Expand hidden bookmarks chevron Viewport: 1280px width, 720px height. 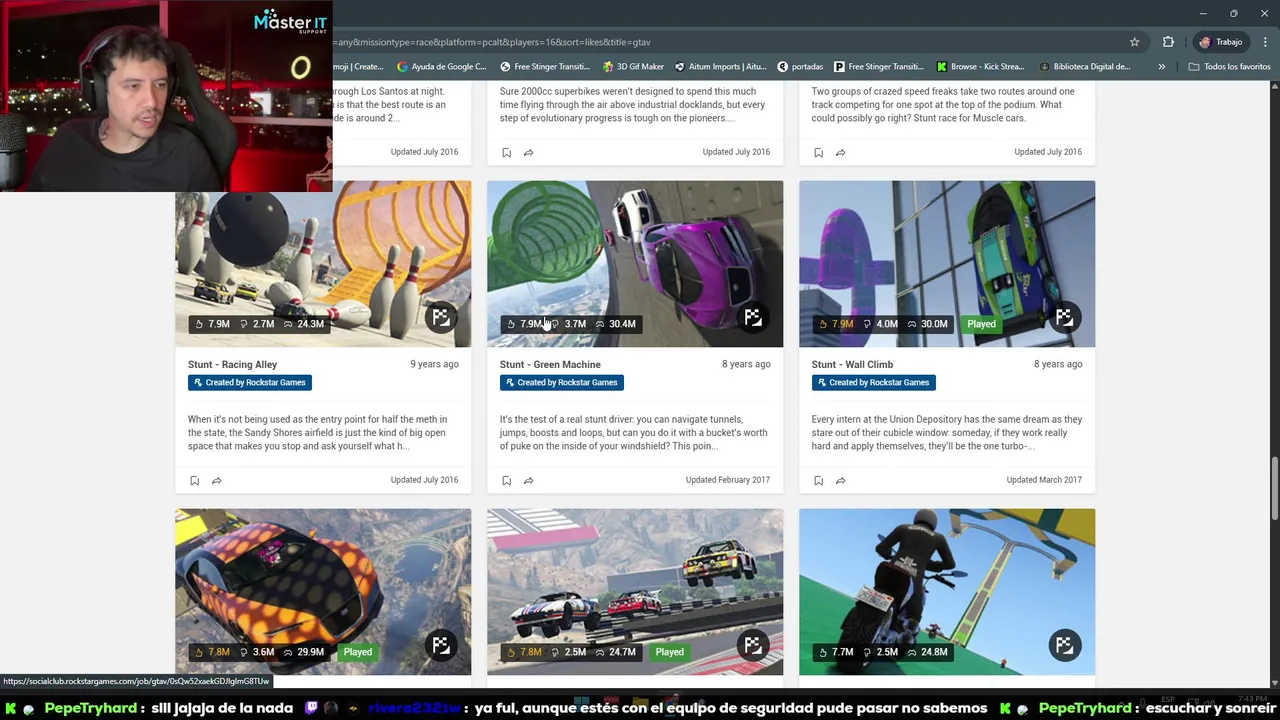[x=1161, y=67]
